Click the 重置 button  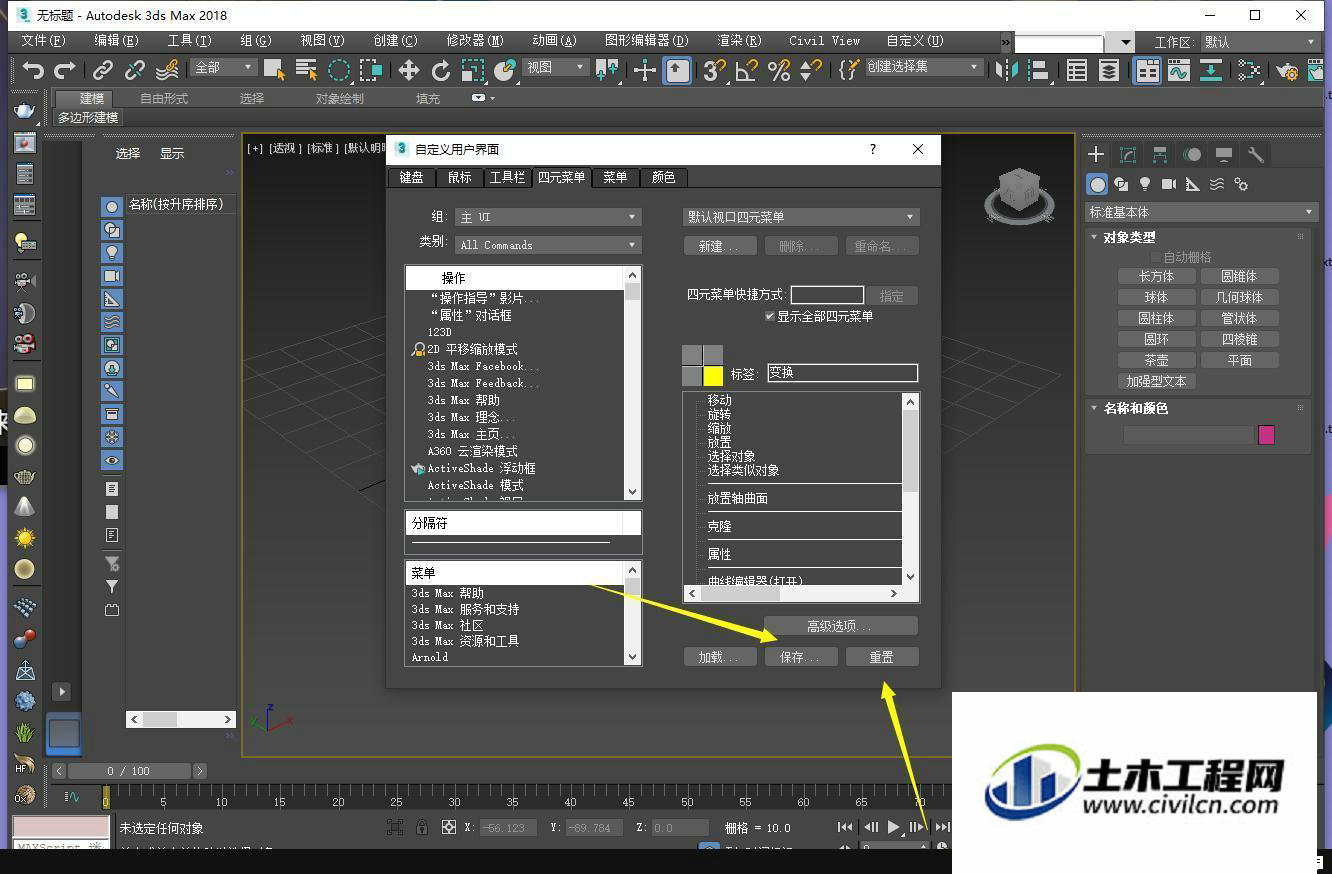(x=881, y=657)
